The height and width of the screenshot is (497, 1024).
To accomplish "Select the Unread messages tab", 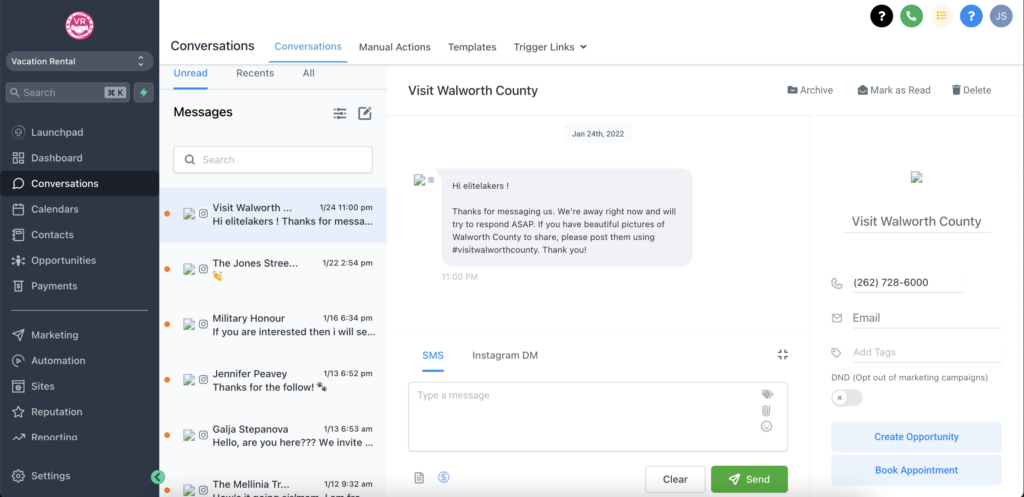I will click(x=191, y=73).
